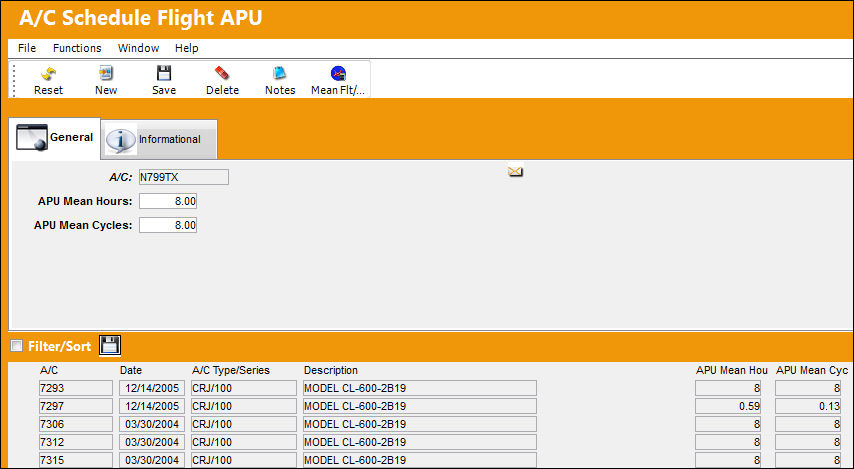Click the A/C Type/Series column header

(x=231, y=370)
